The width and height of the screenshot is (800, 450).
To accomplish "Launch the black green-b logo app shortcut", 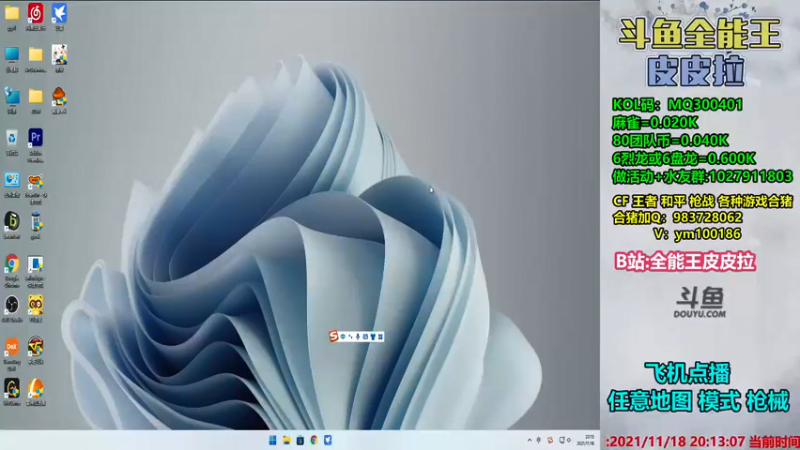I will click(12, 225).
